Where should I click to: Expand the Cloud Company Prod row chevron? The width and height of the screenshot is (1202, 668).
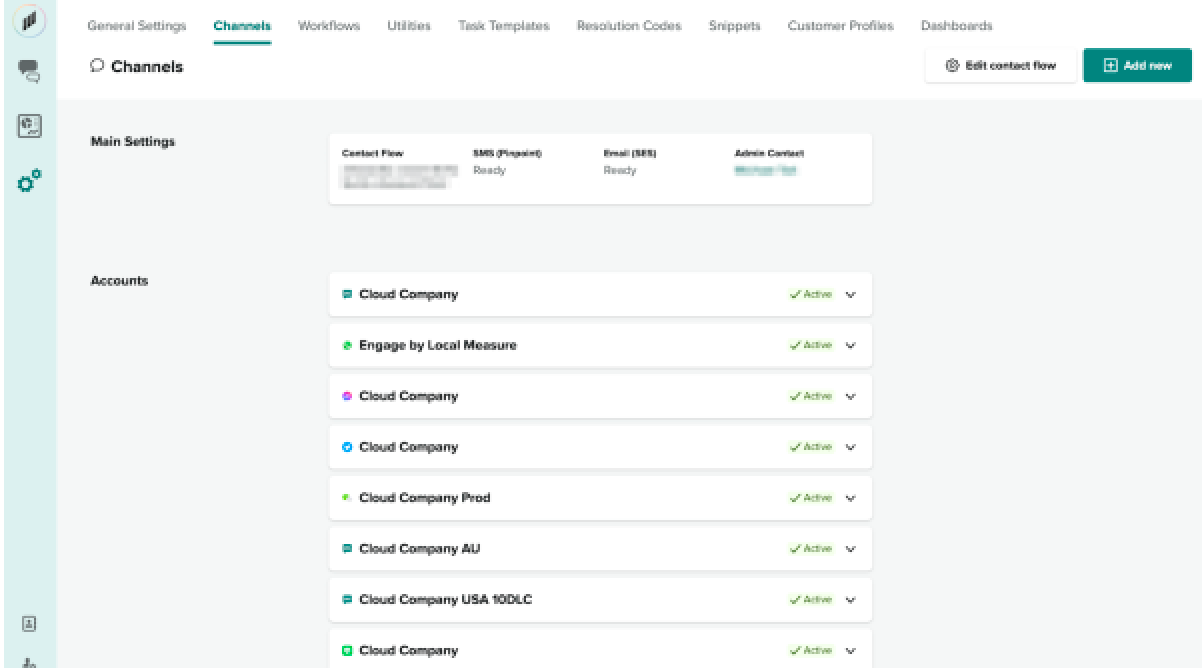(851, 498)
